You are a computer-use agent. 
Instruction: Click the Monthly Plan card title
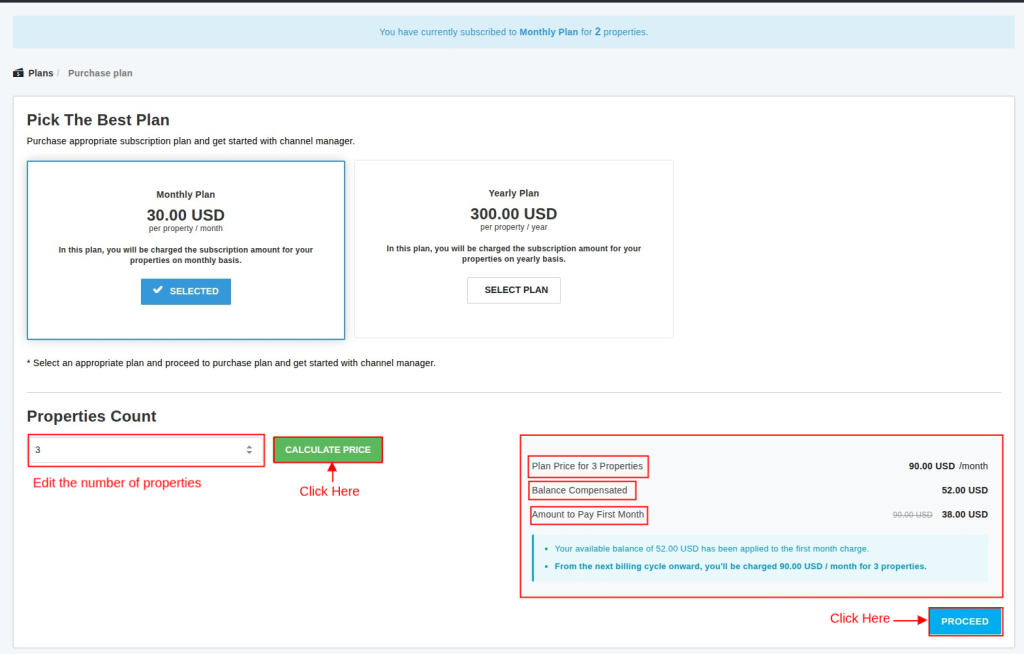[x=185, y=195]
